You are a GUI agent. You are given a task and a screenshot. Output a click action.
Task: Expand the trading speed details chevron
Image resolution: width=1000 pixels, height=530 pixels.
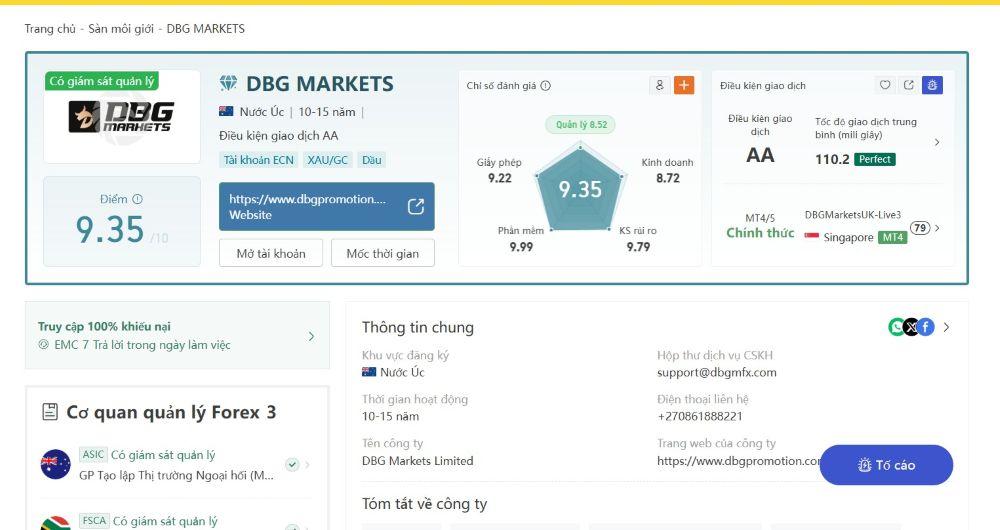tap(937, 142)
